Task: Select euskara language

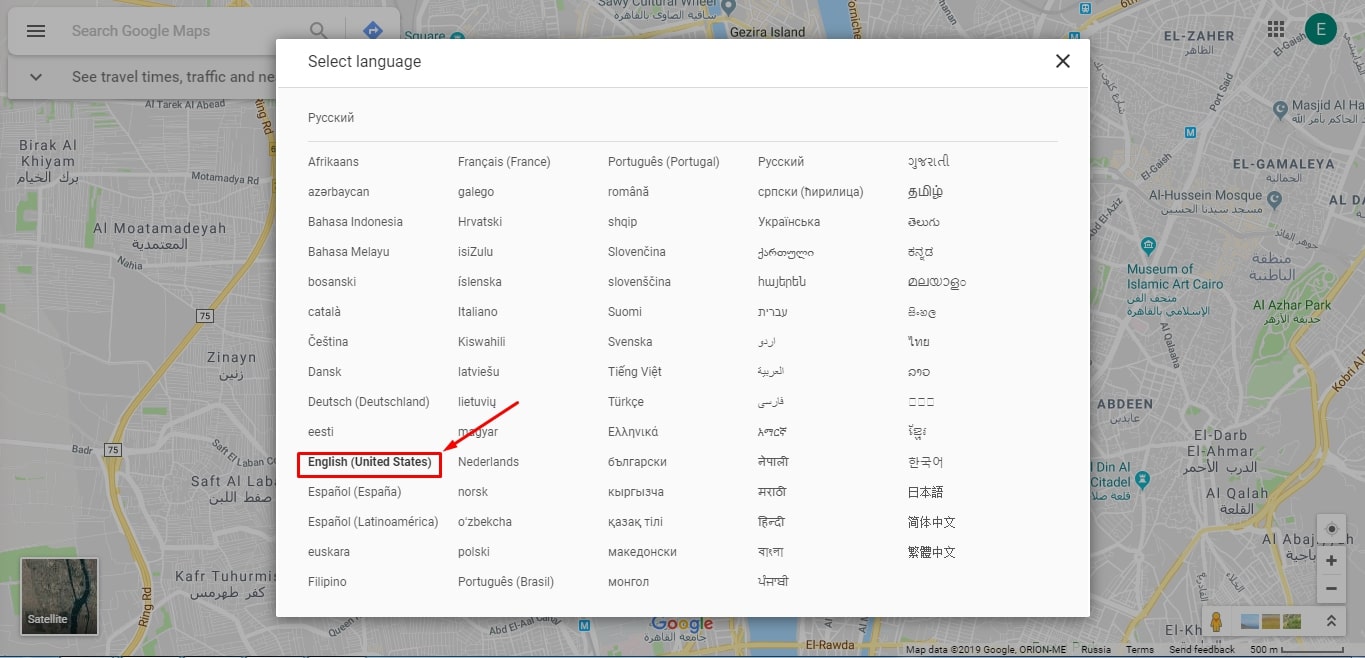Action: click(x=329, y=552)
